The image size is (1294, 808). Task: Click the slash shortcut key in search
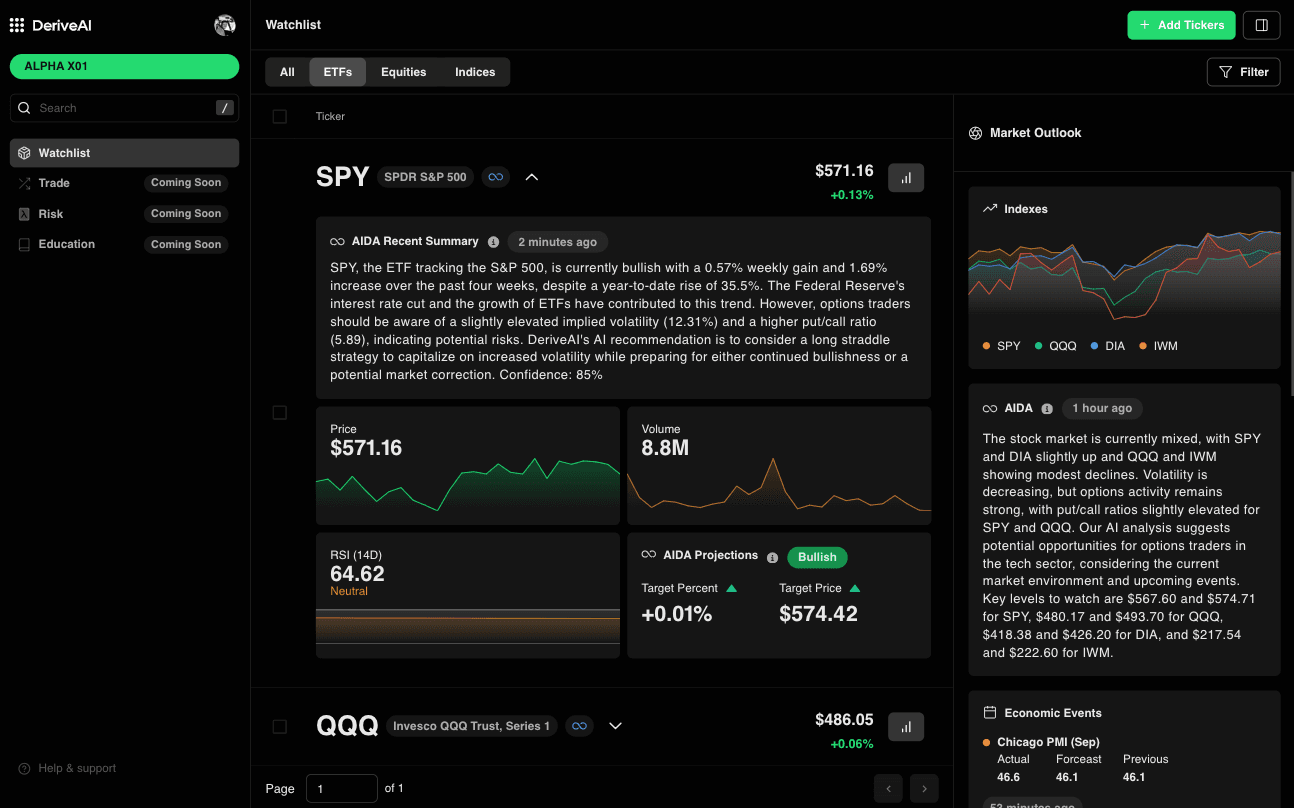tap(225, 108)
